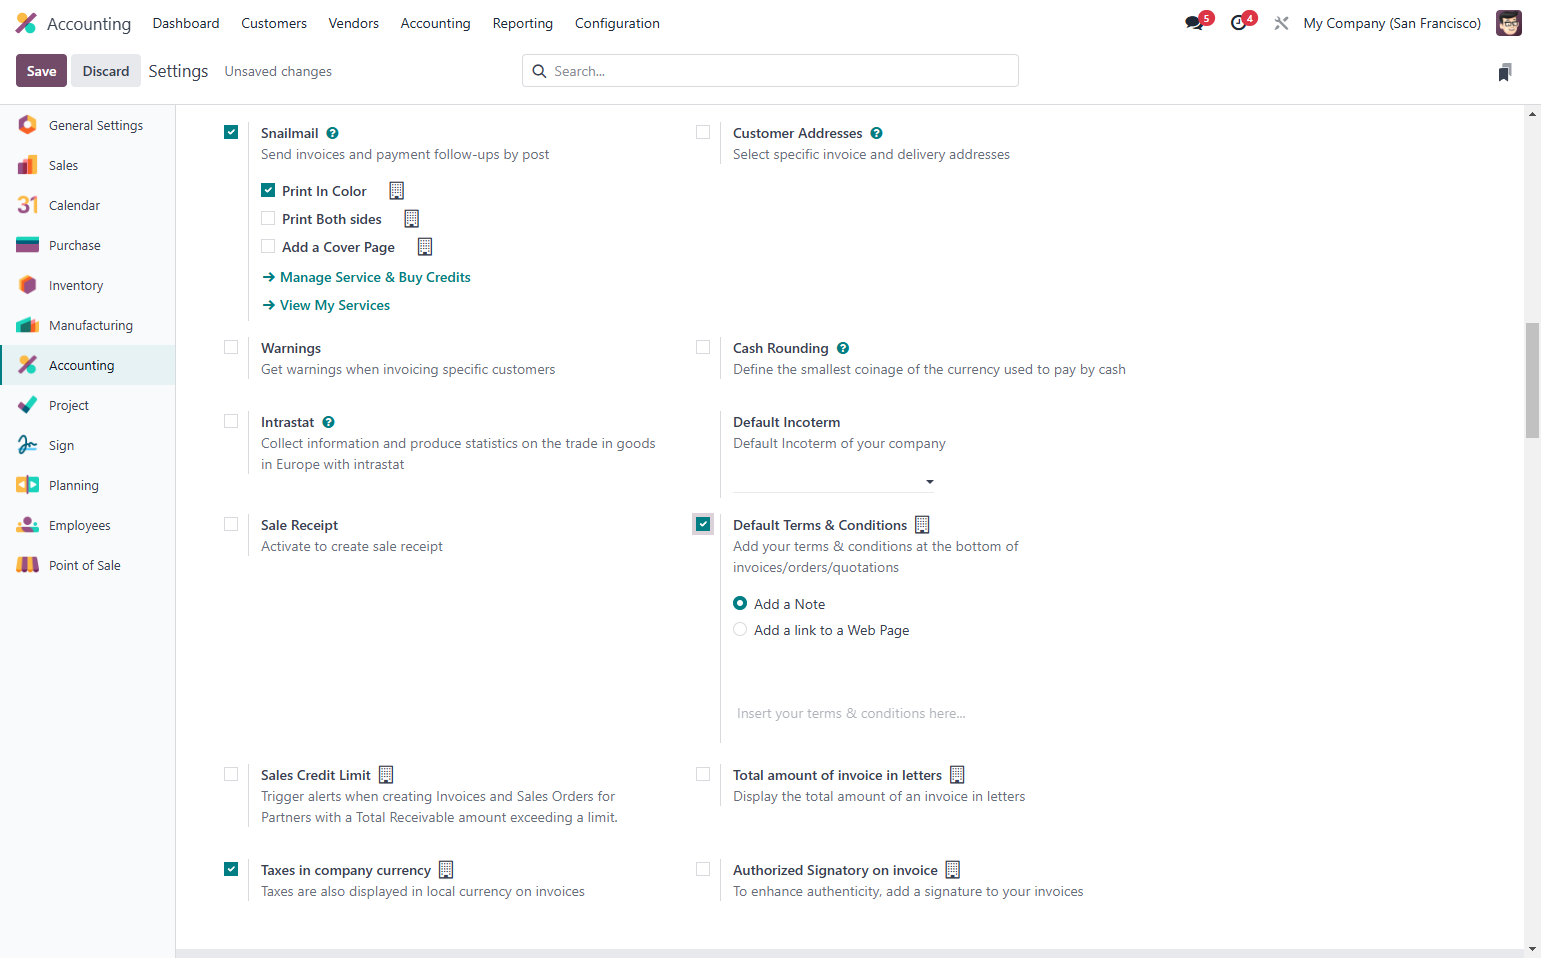The width and height of the screenshot is (1541, 958).
Task: Enable the Sale Receipt checkbox
Action: click(x=231, y=524)
